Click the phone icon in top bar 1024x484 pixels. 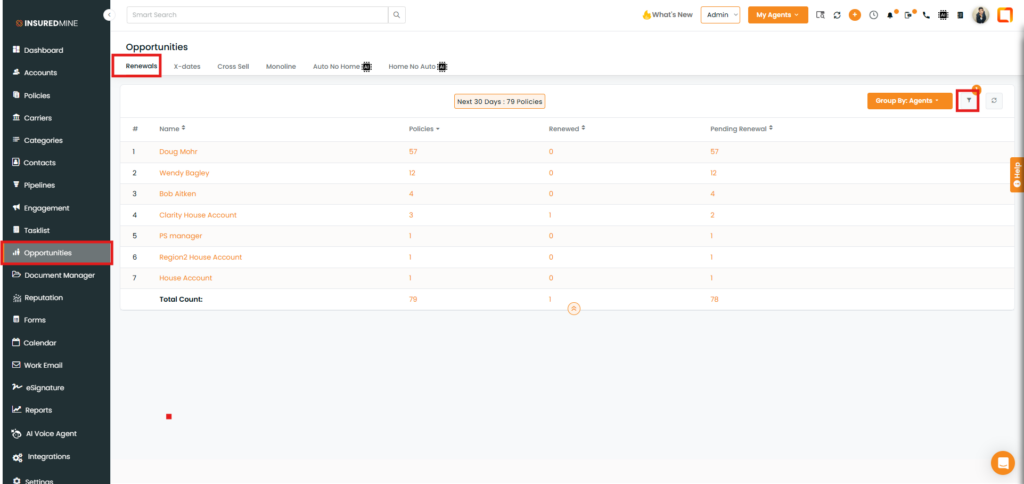[926, 15]
